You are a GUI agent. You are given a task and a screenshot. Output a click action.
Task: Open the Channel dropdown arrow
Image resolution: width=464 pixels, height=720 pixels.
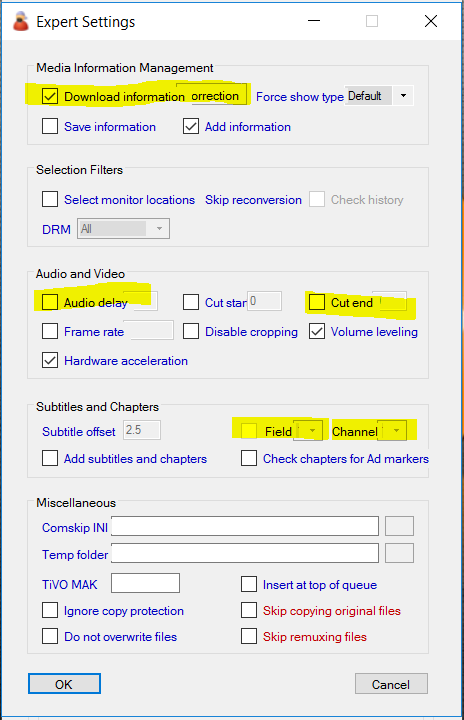pyautogui.click(x=396, y=431)
